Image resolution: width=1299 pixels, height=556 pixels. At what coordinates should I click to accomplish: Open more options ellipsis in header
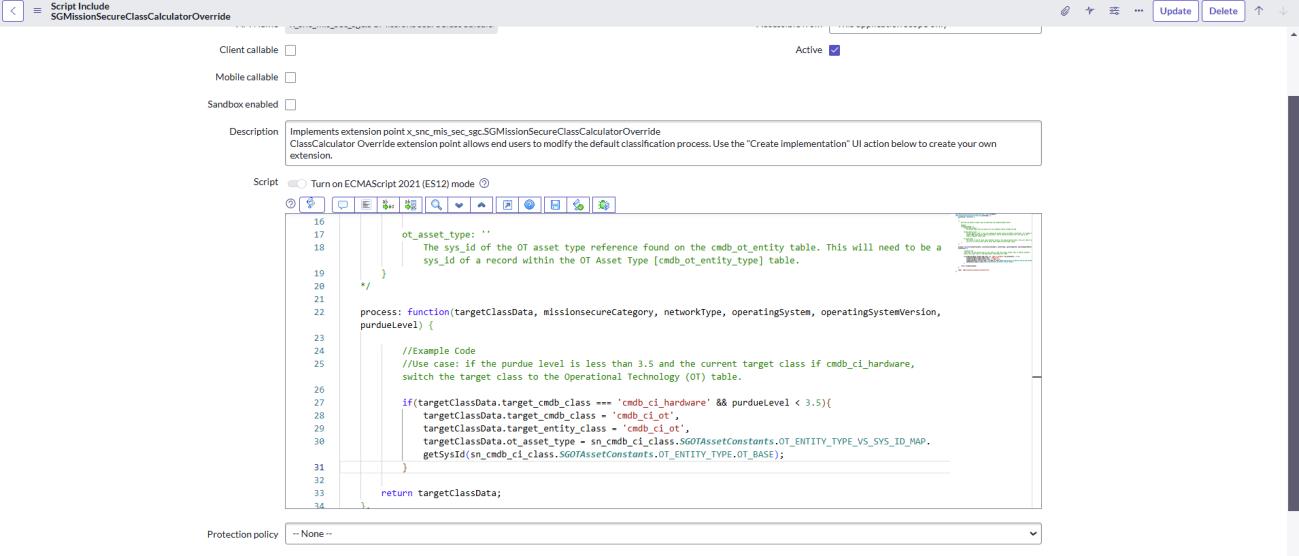tap(1137, 11)
